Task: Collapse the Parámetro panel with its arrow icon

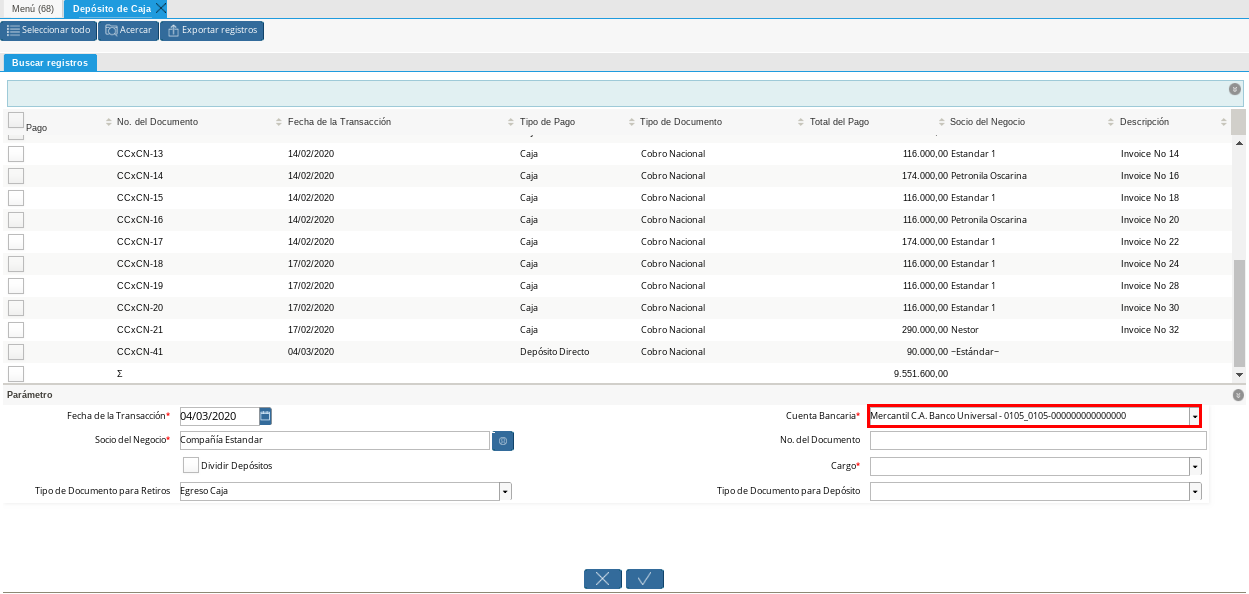Action: (1238, 395)
